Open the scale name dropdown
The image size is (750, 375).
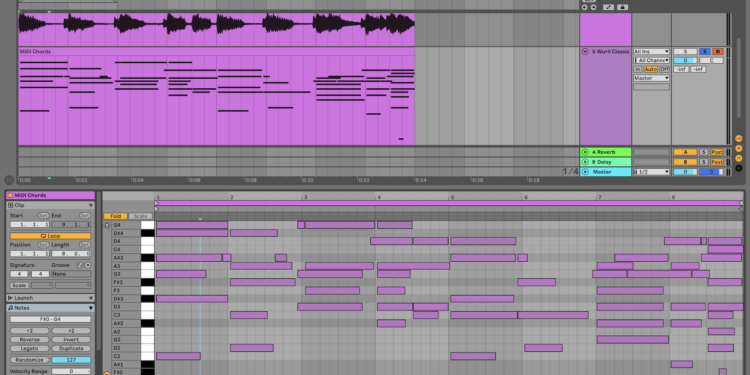tap(73, 286)
